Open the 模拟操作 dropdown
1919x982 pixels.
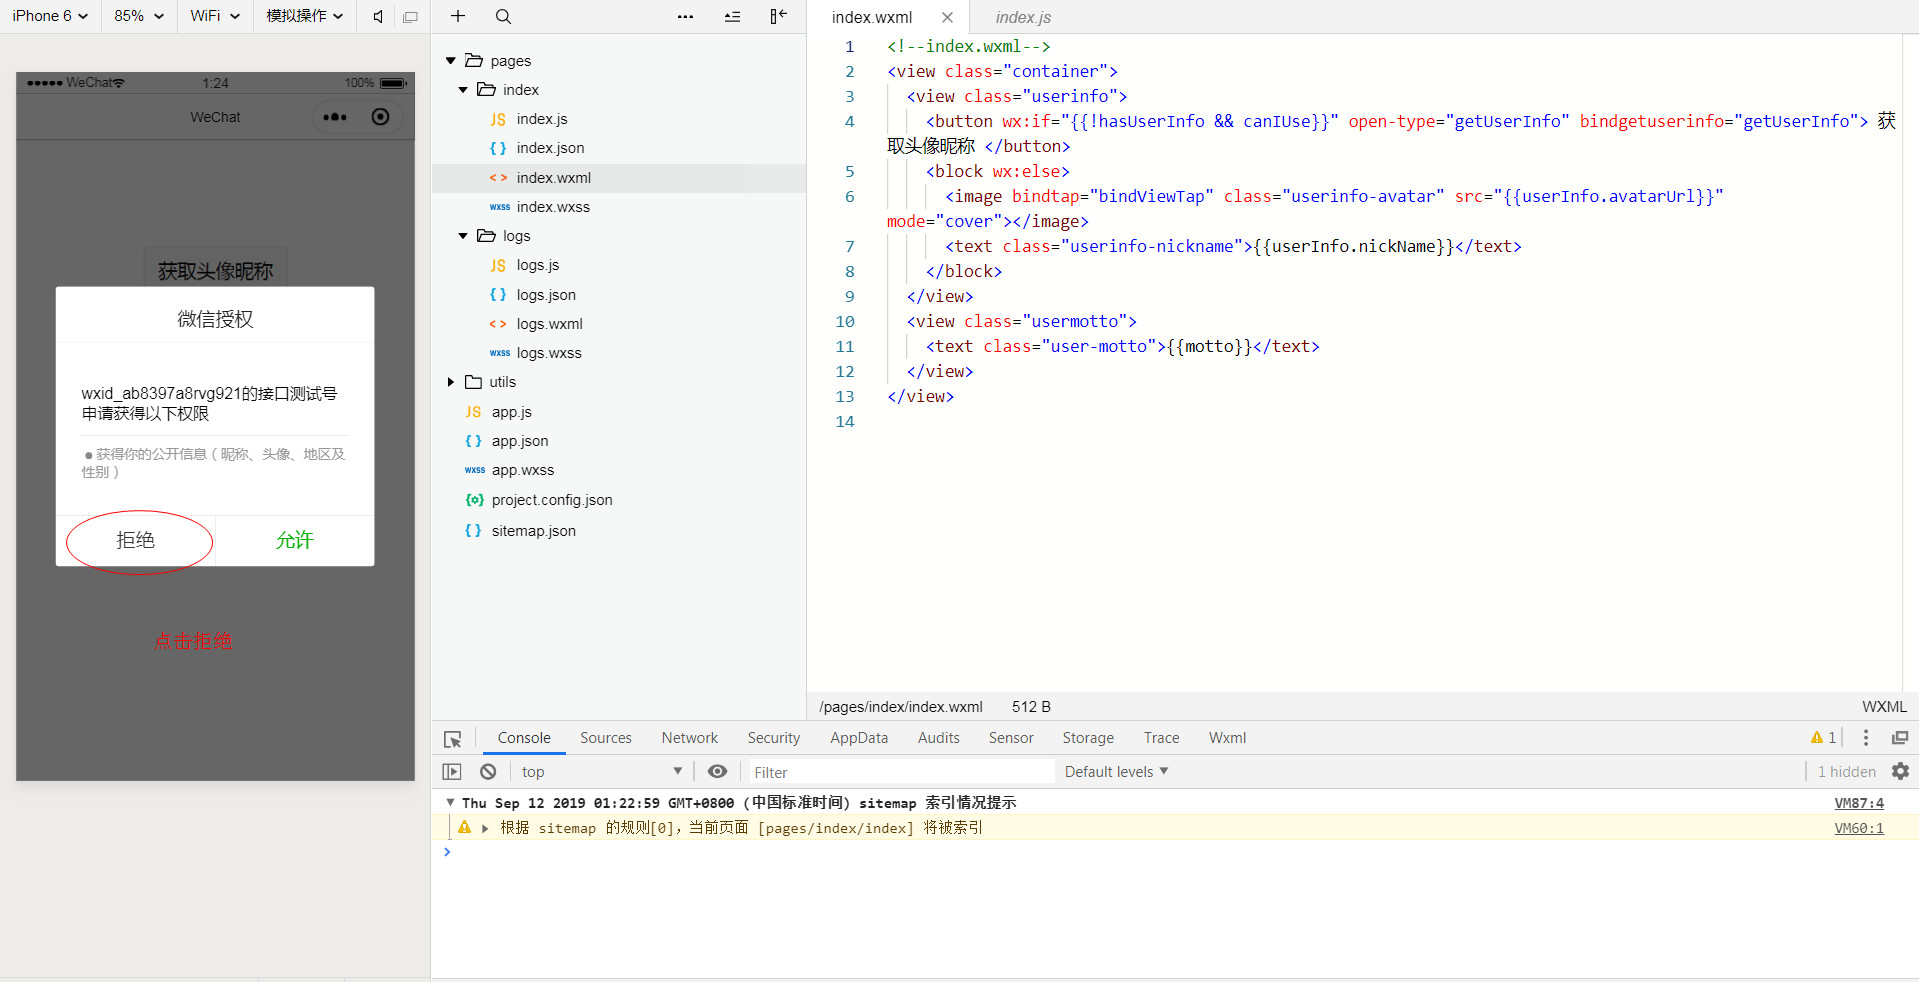[305, 16]
